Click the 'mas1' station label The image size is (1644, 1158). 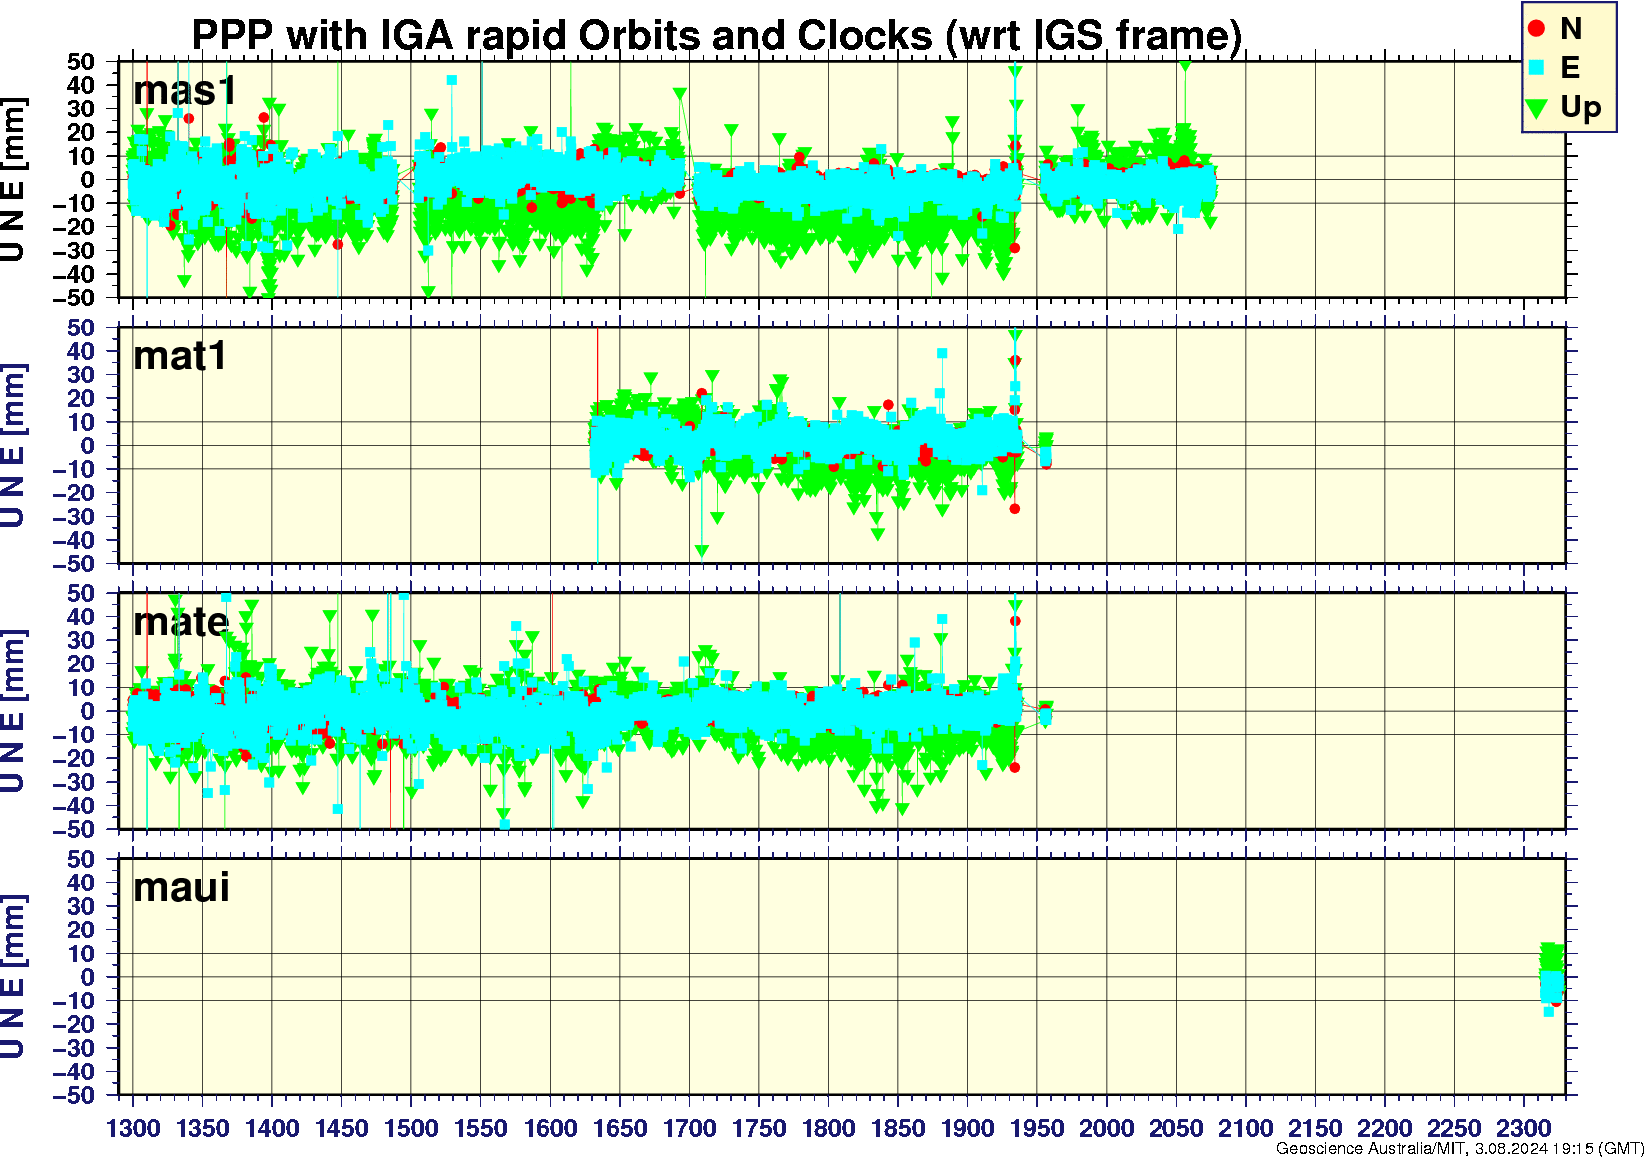[x=184, y=91]
